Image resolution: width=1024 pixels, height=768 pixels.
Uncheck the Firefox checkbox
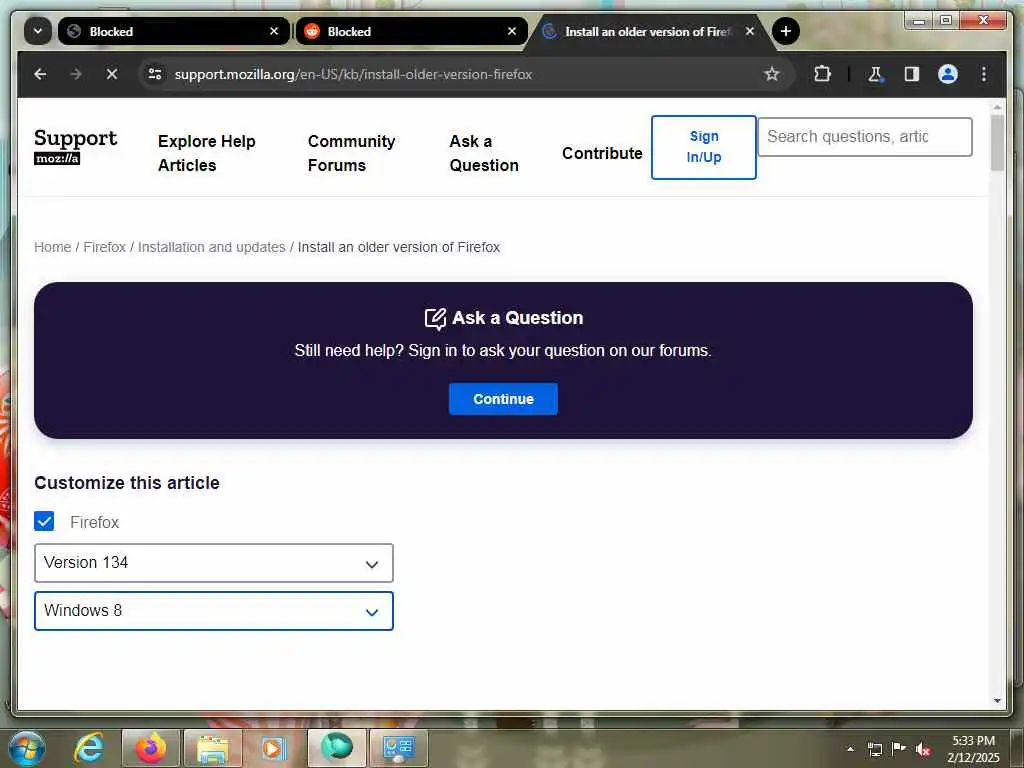(44, 521)
